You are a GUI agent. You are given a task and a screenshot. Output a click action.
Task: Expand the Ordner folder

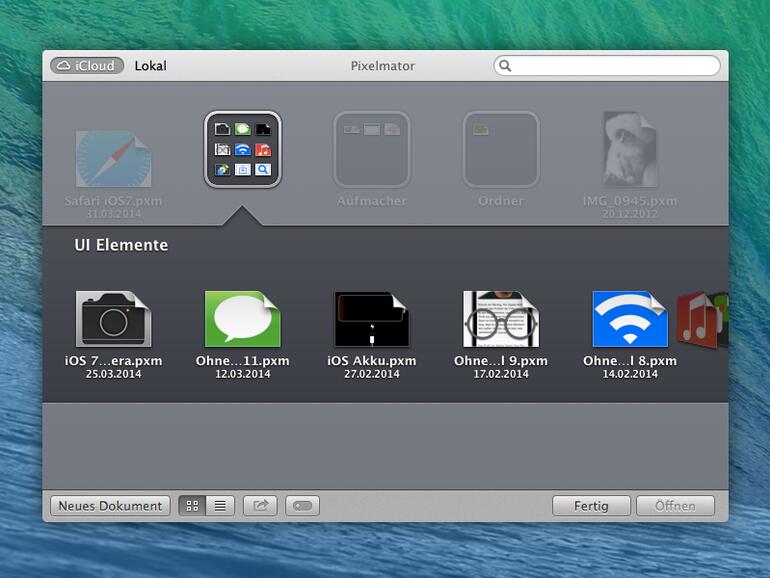pyautogui.click(x=500, y=150)
